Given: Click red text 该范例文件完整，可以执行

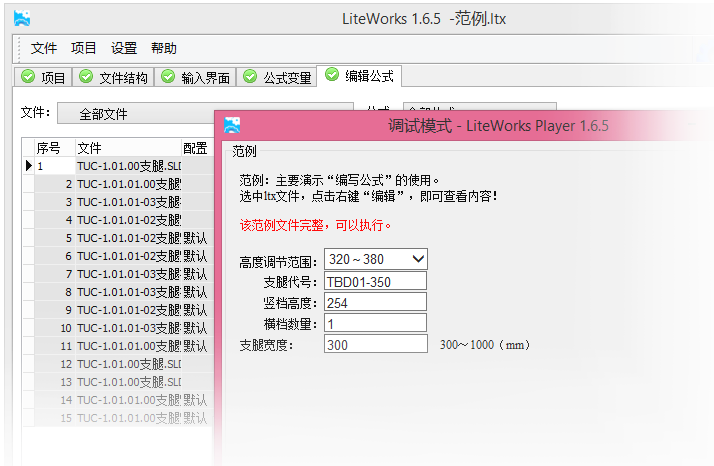Looking at the screenshot, I should (315, 225).
